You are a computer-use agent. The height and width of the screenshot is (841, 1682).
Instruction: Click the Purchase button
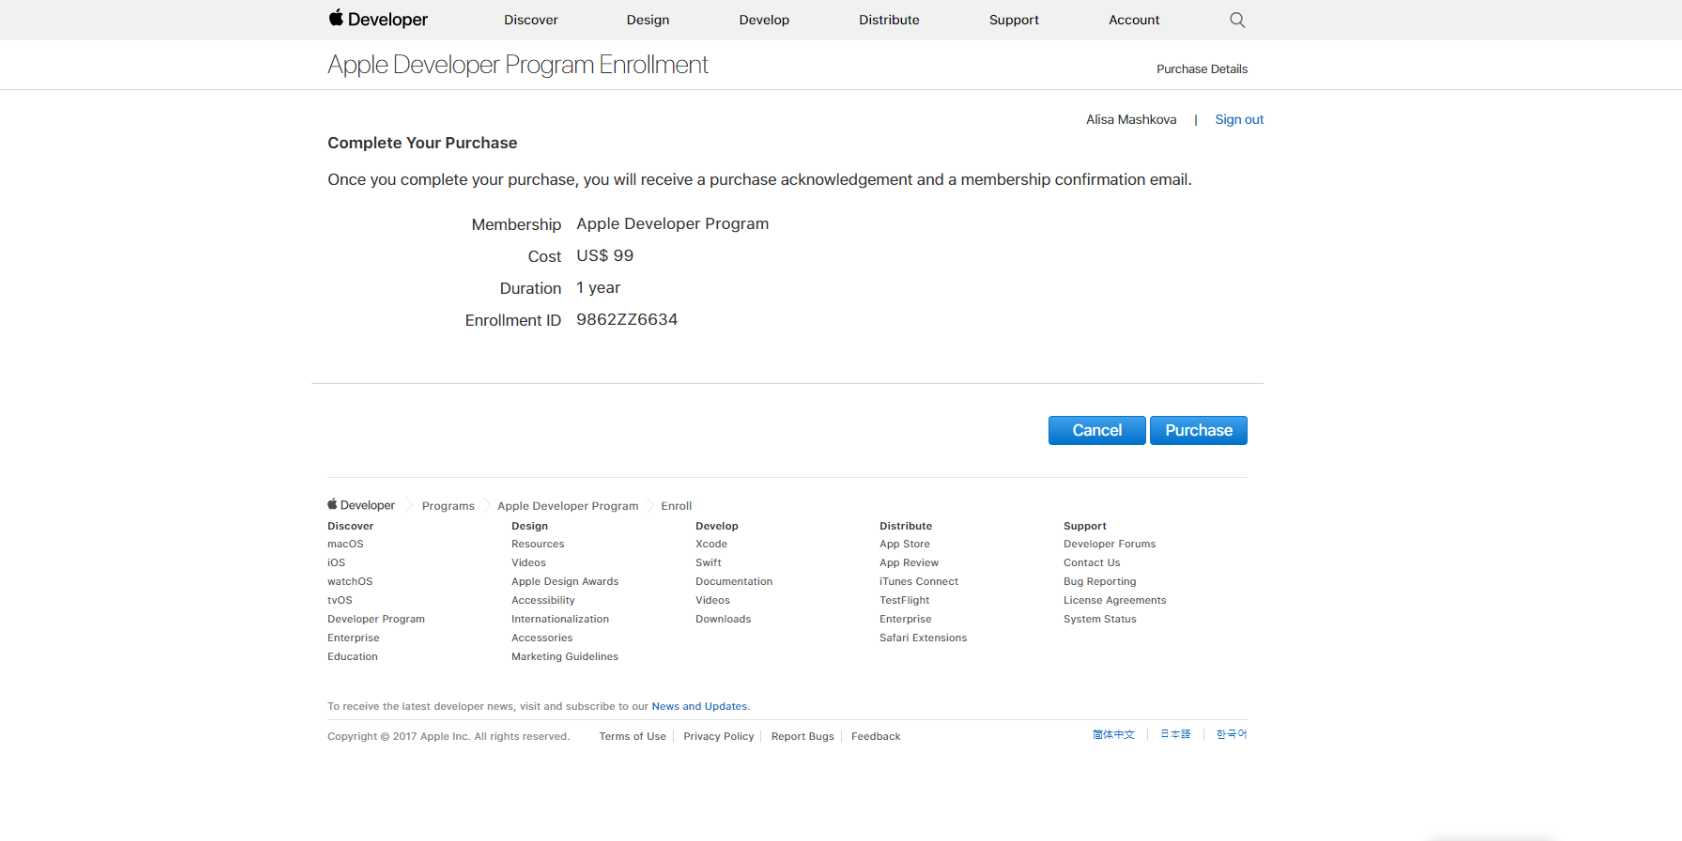[1199, 430]
